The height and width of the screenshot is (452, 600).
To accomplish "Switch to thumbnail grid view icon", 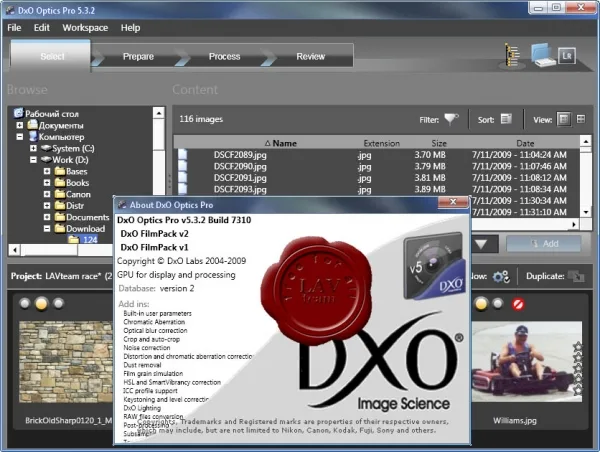I will point(580,119).
